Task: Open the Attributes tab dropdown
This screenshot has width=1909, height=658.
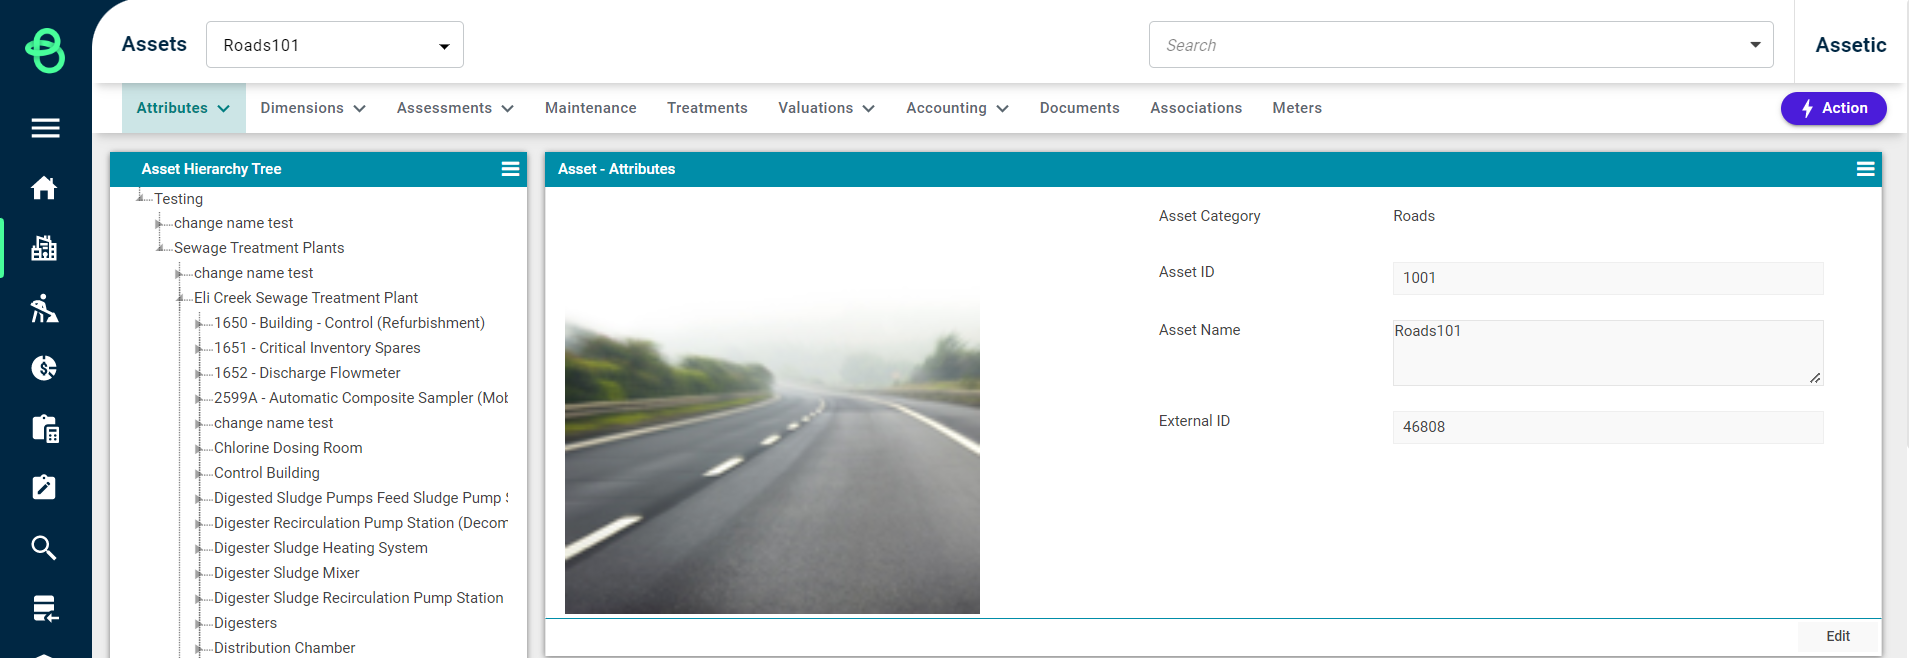Action: (184, 108)
